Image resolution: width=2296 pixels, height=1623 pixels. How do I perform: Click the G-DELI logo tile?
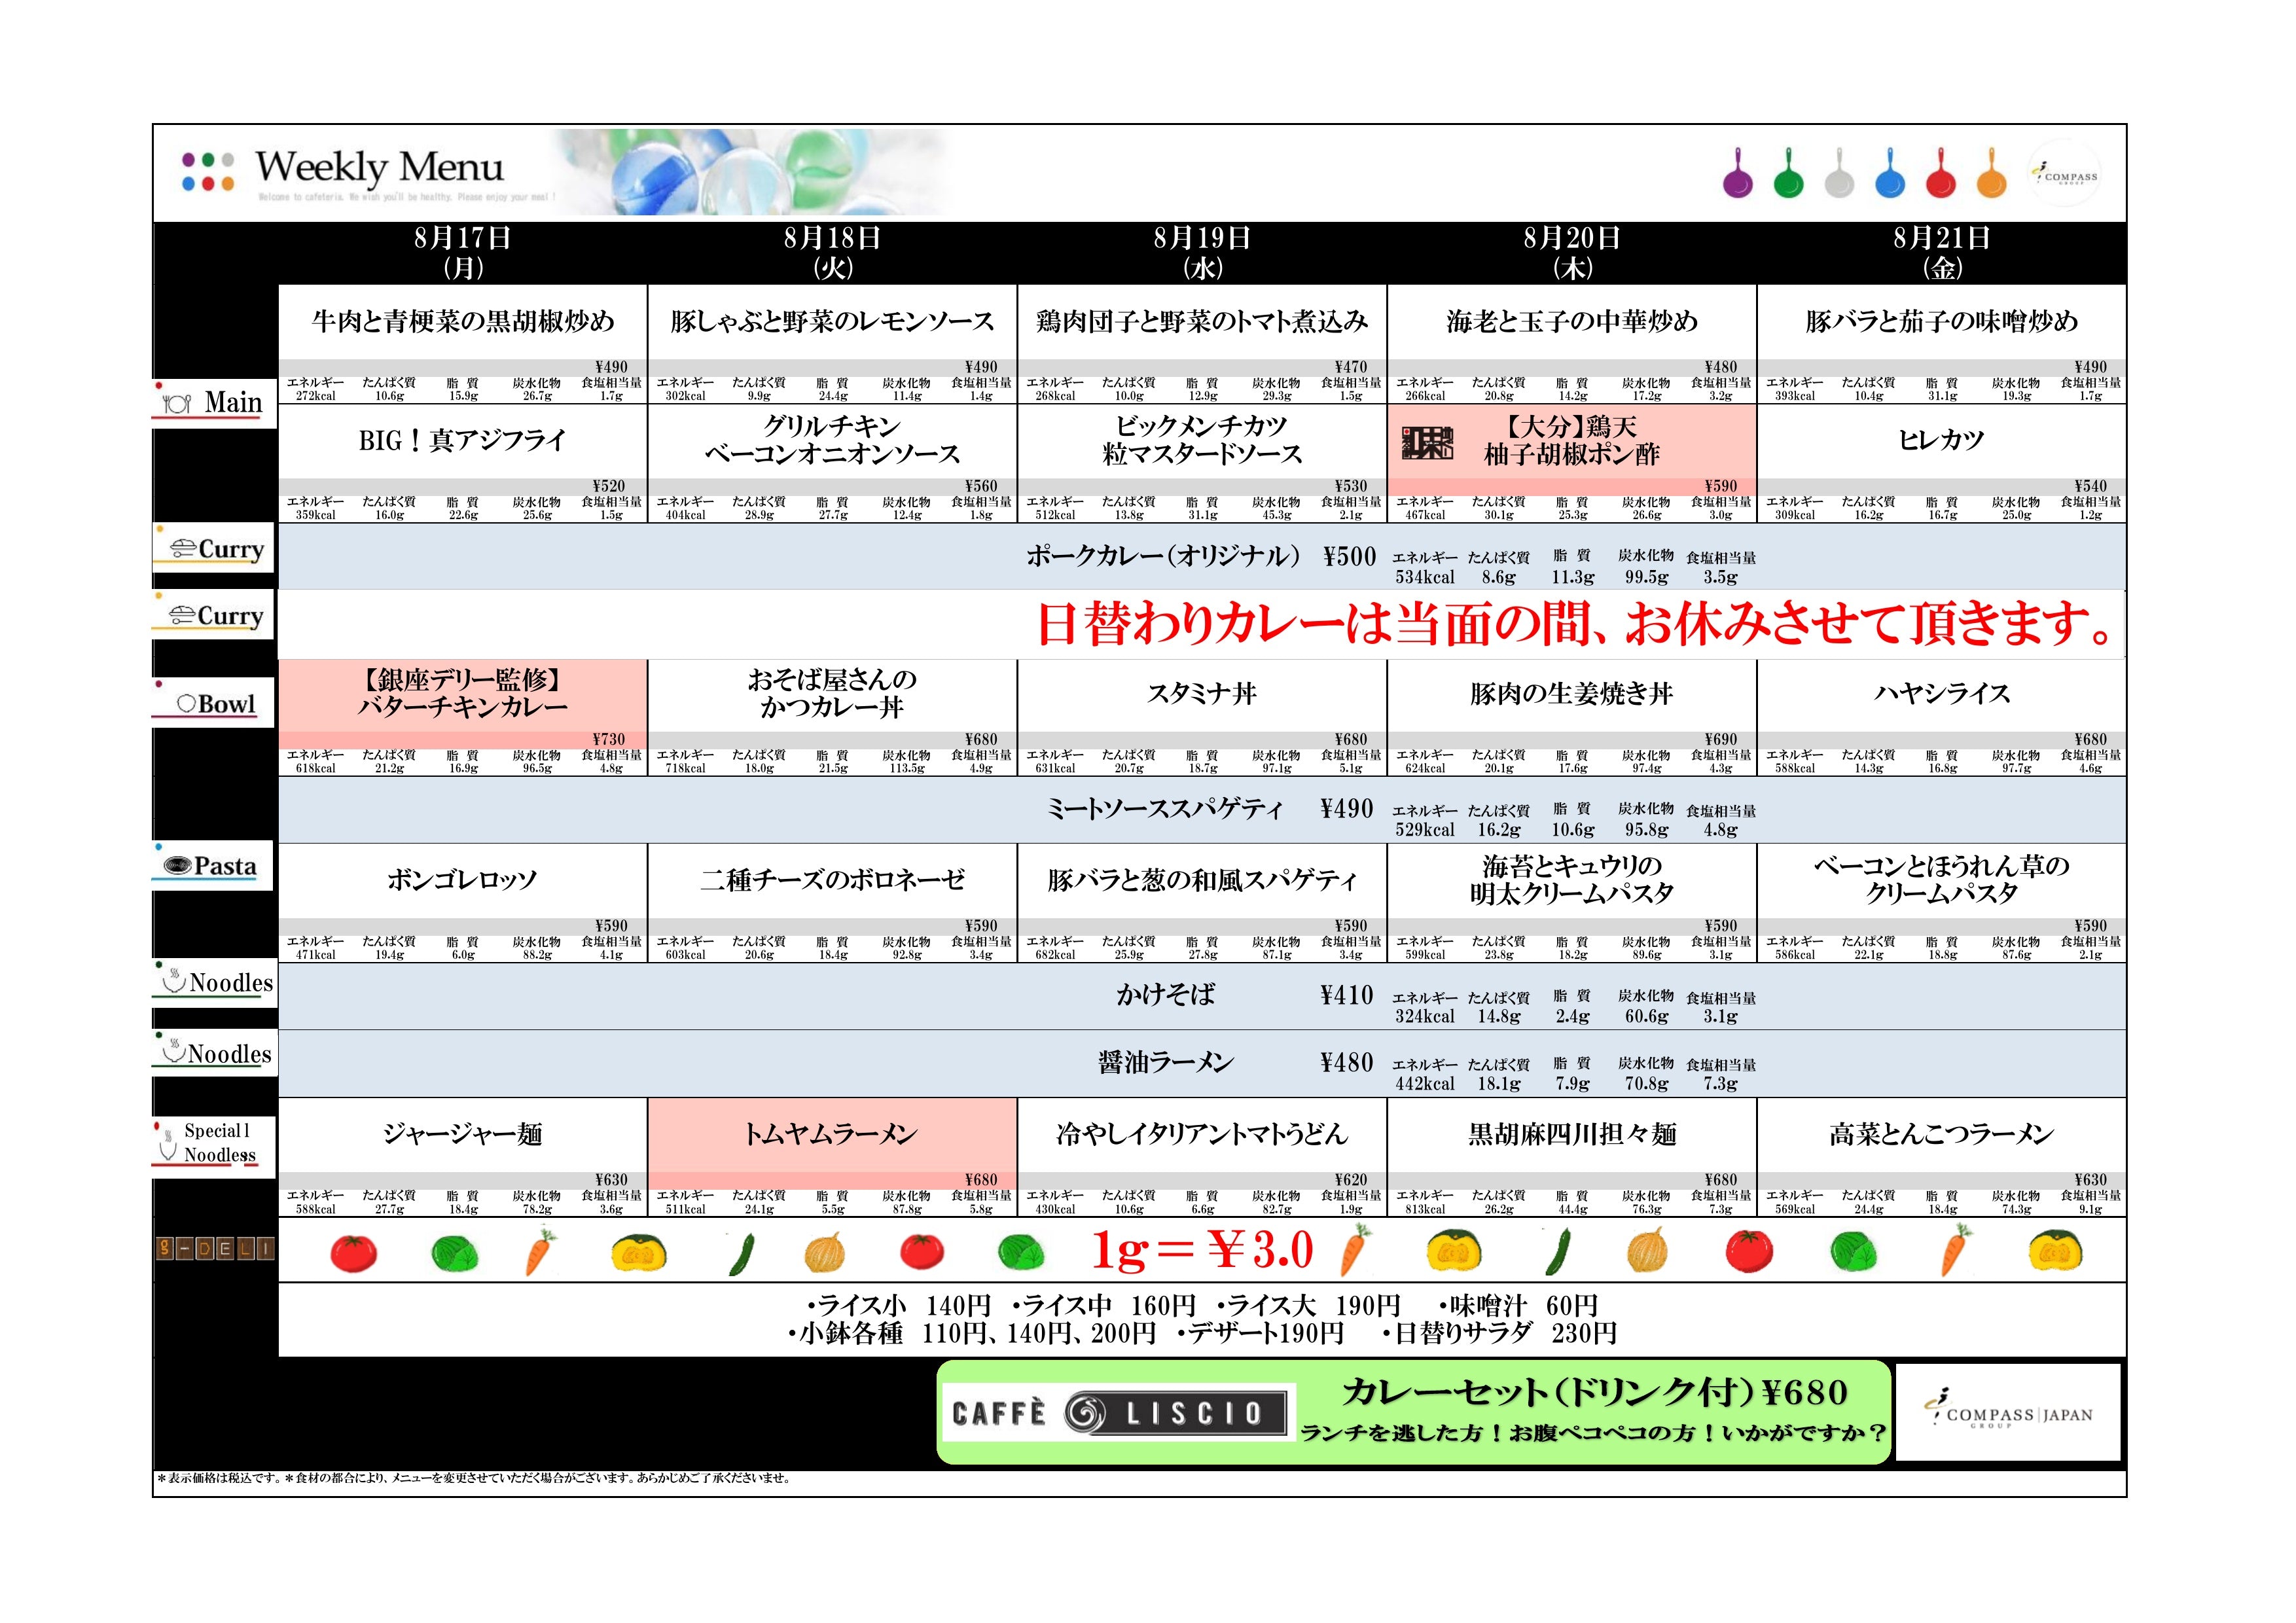click(x=215, y=1248)
